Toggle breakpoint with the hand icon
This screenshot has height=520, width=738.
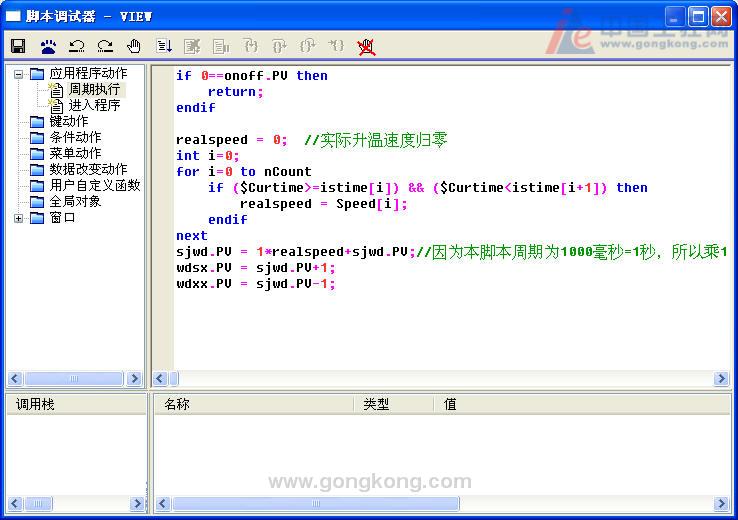tap(134, 46)
